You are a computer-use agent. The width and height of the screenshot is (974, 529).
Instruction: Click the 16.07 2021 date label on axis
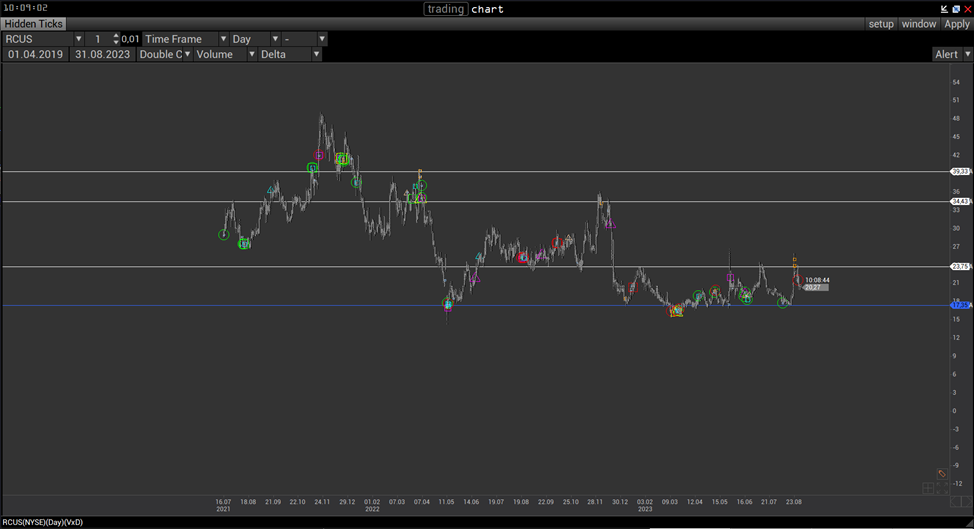coord(223,505)
